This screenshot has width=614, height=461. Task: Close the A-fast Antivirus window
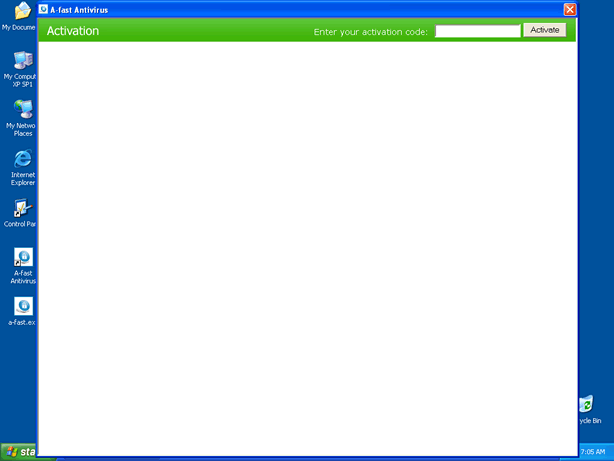pos(569,9)
